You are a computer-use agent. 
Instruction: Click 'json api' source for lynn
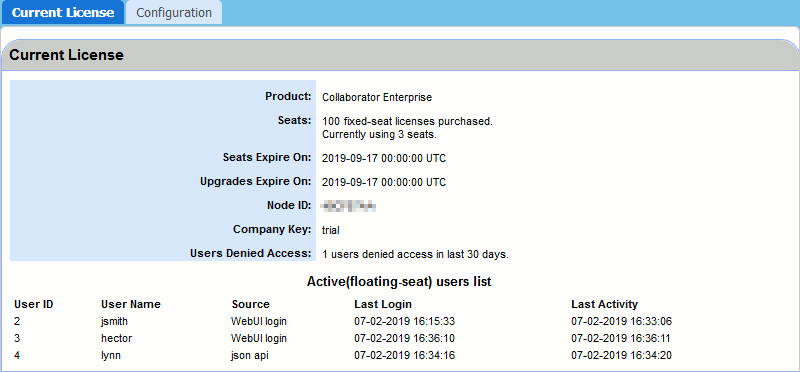point(249,355)
